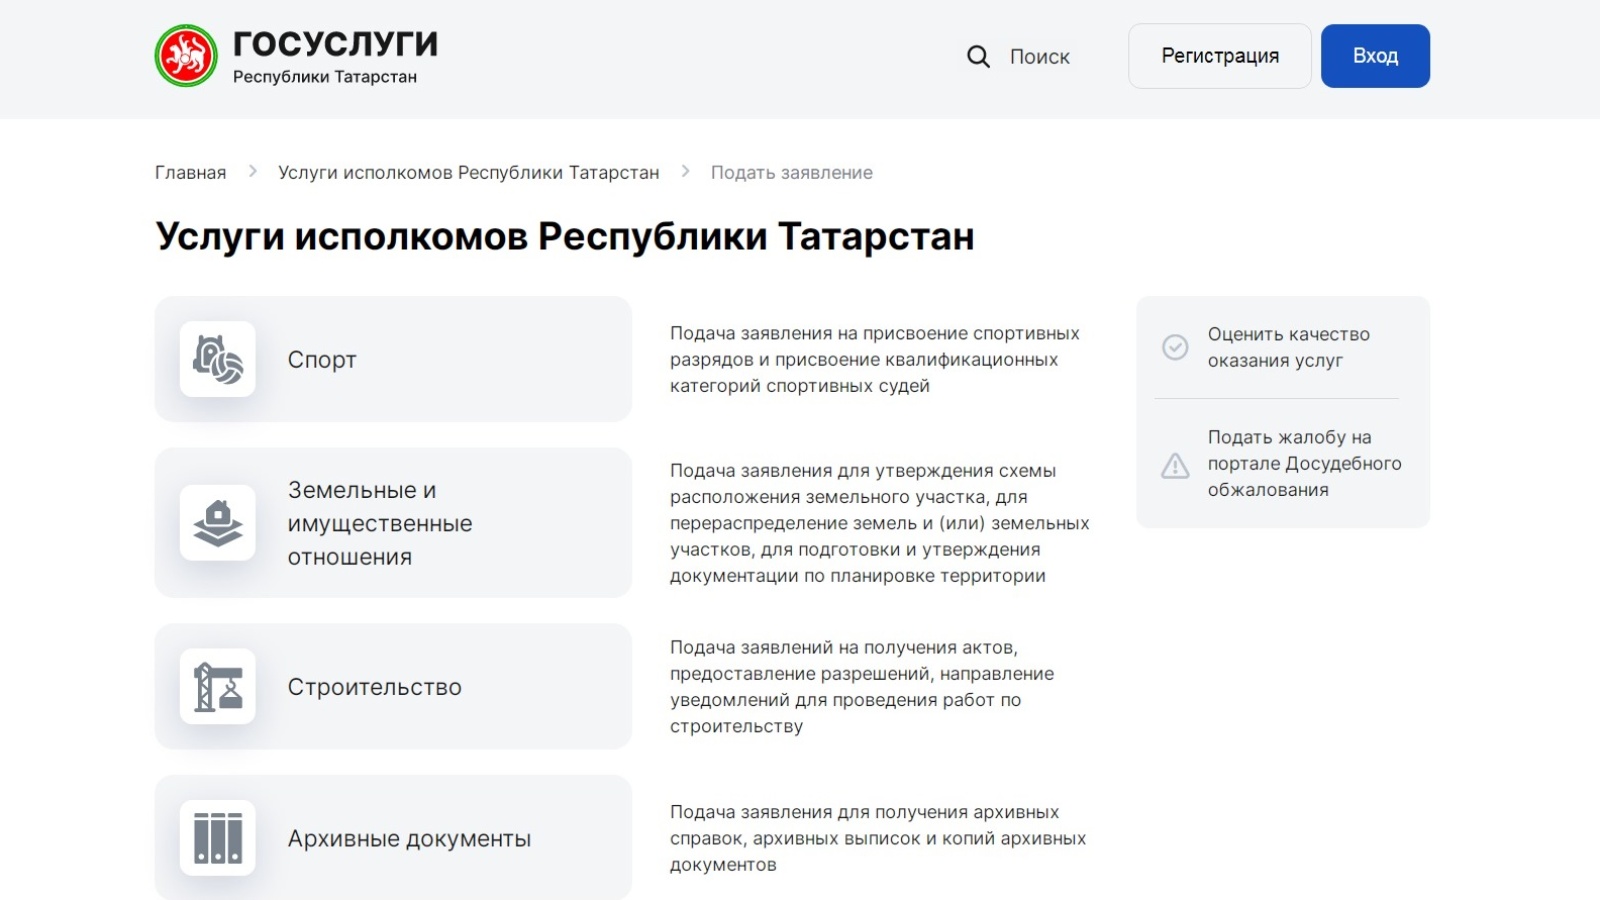The height and width of the screenshot is (900, 1600).
Task: Click the Регистрация button
Action: [x=1220, y=56]
